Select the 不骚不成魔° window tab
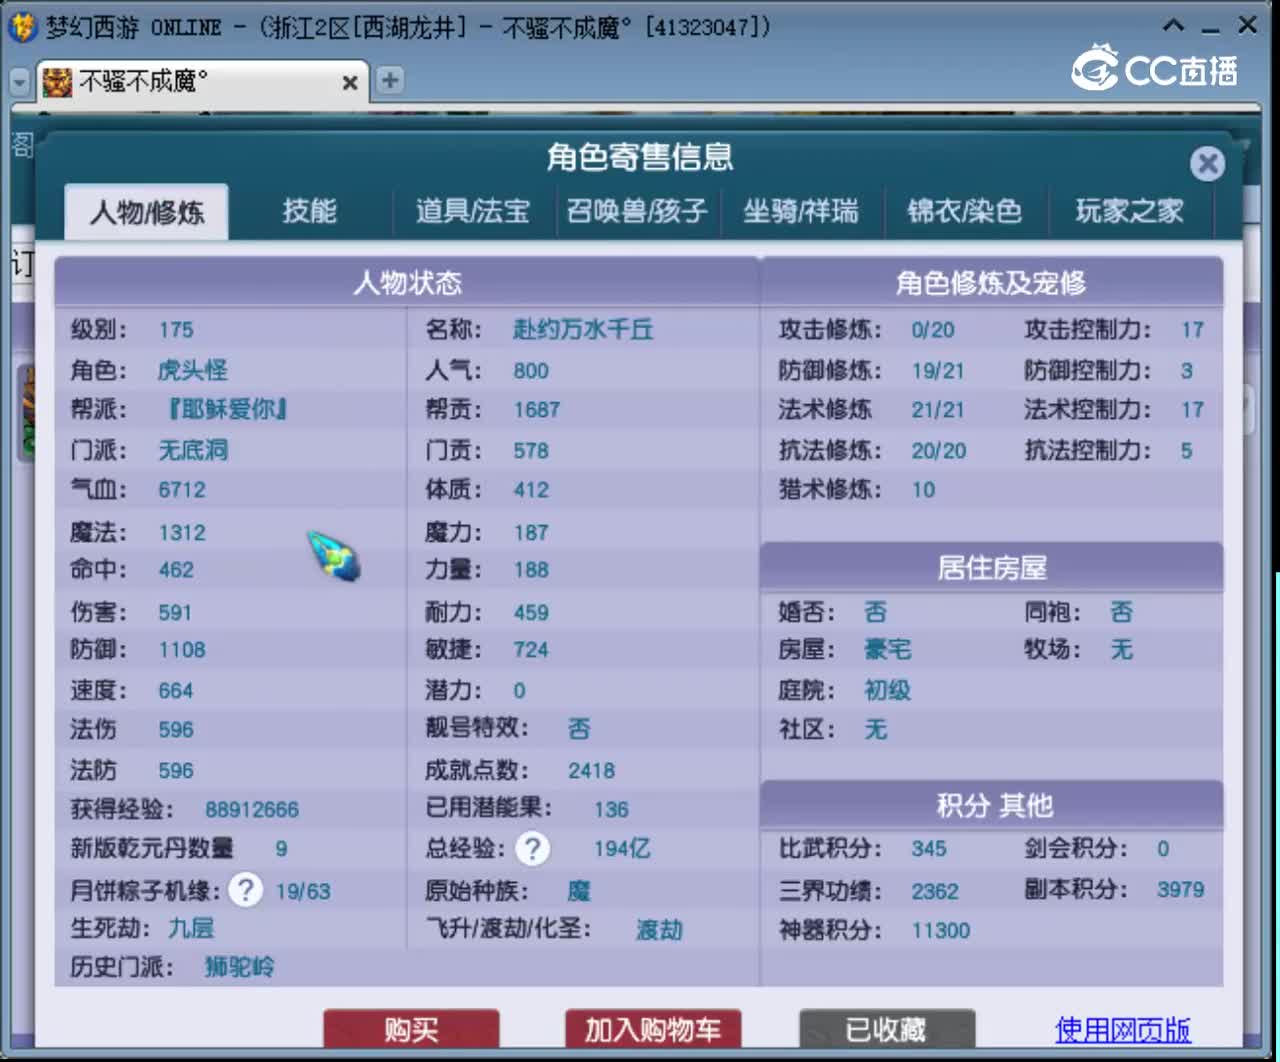This screenshot has width=1280, height=1062. (202, 81)
